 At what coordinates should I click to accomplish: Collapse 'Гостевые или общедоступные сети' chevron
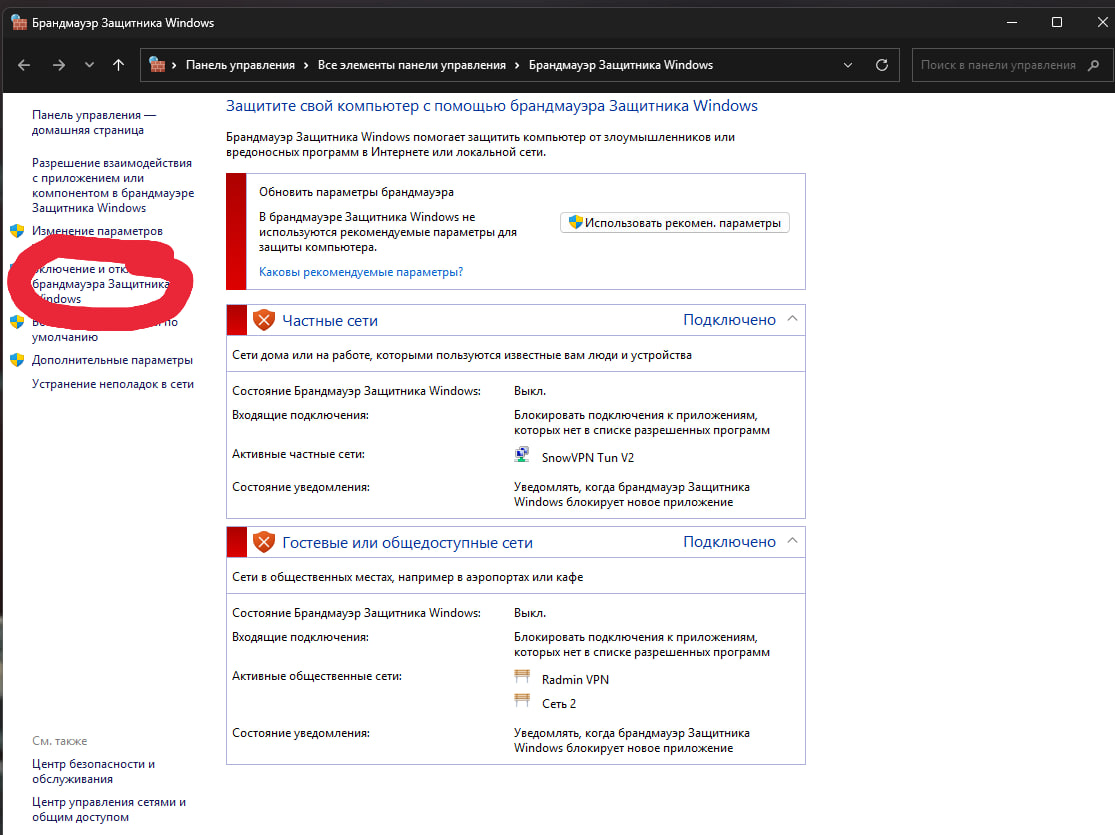tap(792, 541)
